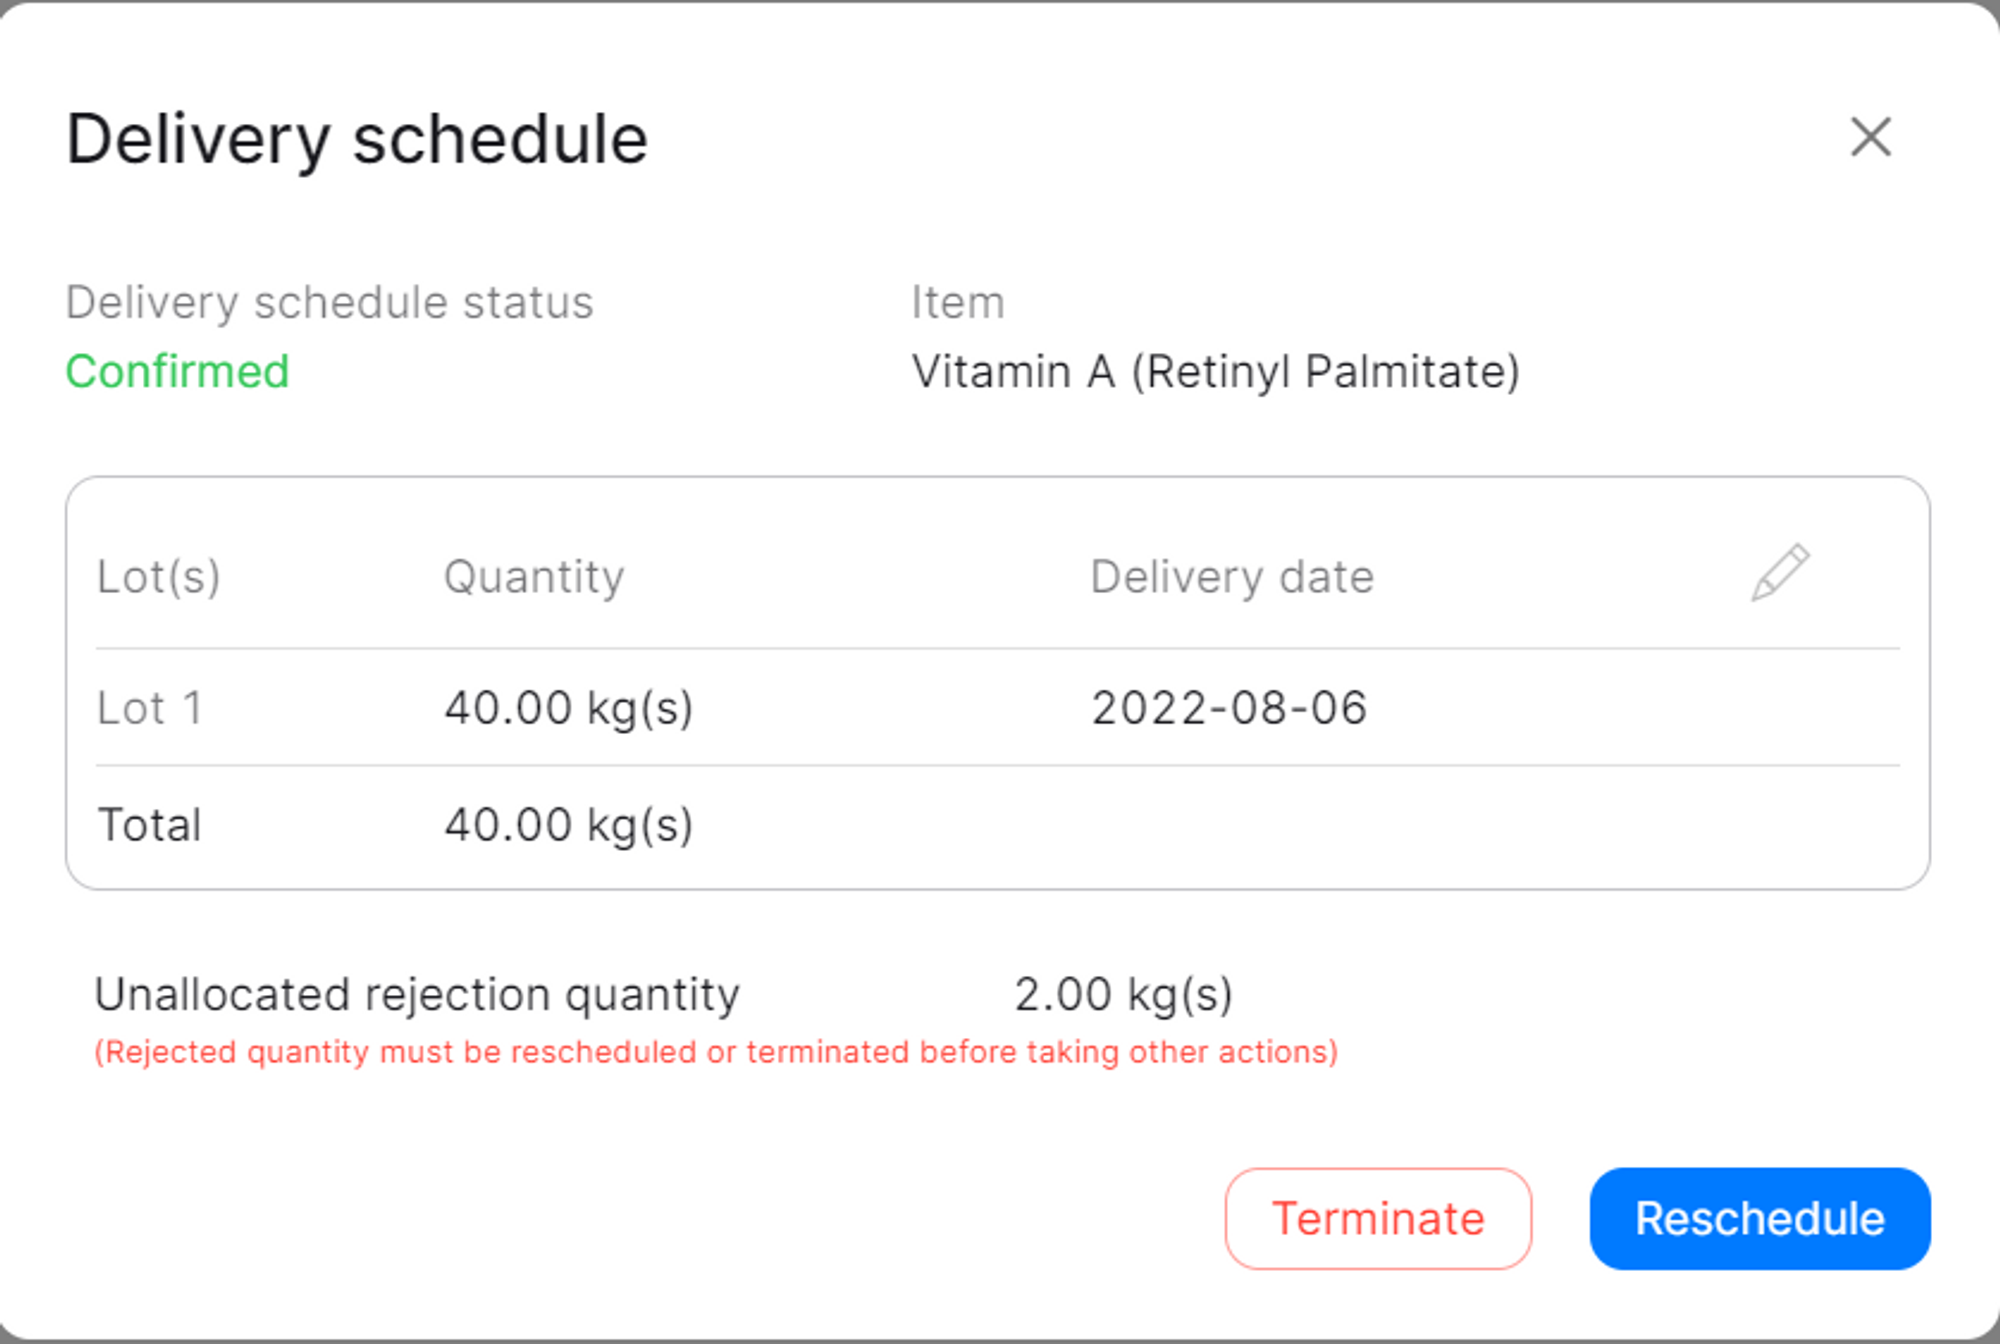Click the dialog dismiss cross icon
Screen dimensions: 2000x1344
(1872, 138)
